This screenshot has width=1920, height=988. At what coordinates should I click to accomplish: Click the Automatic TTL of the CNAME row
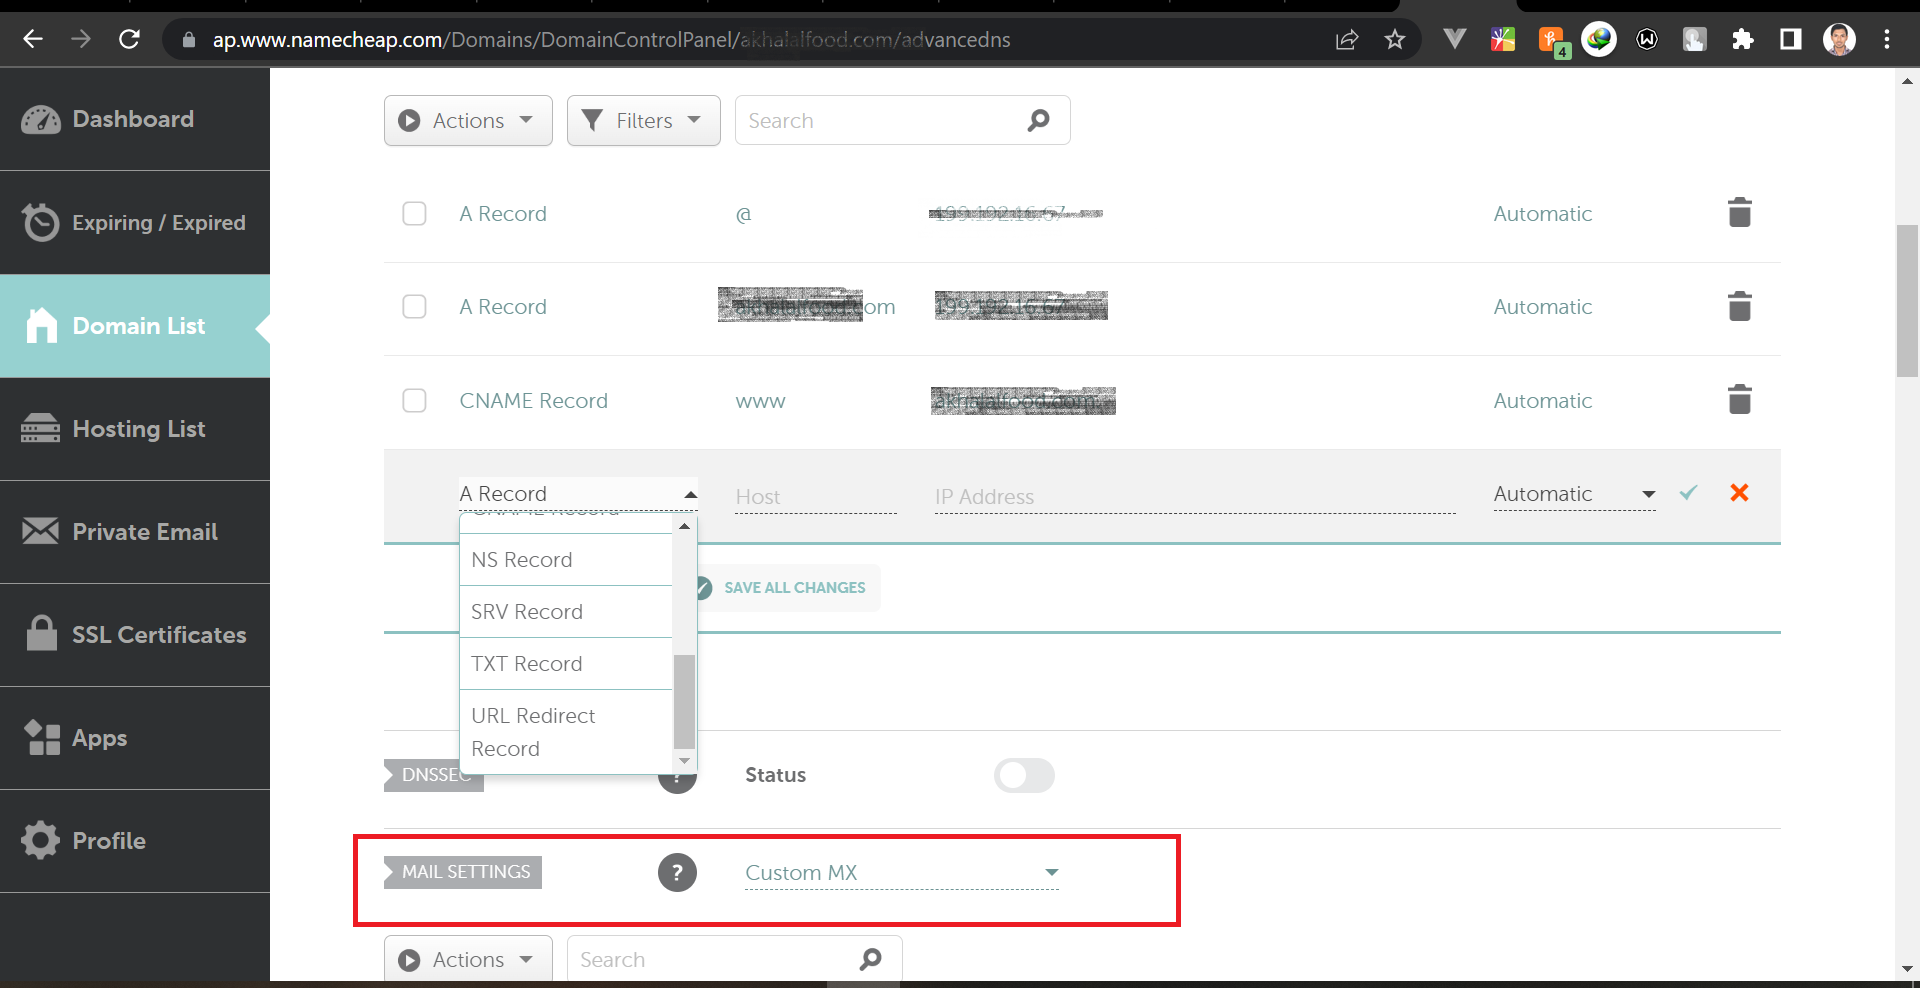1542,400
